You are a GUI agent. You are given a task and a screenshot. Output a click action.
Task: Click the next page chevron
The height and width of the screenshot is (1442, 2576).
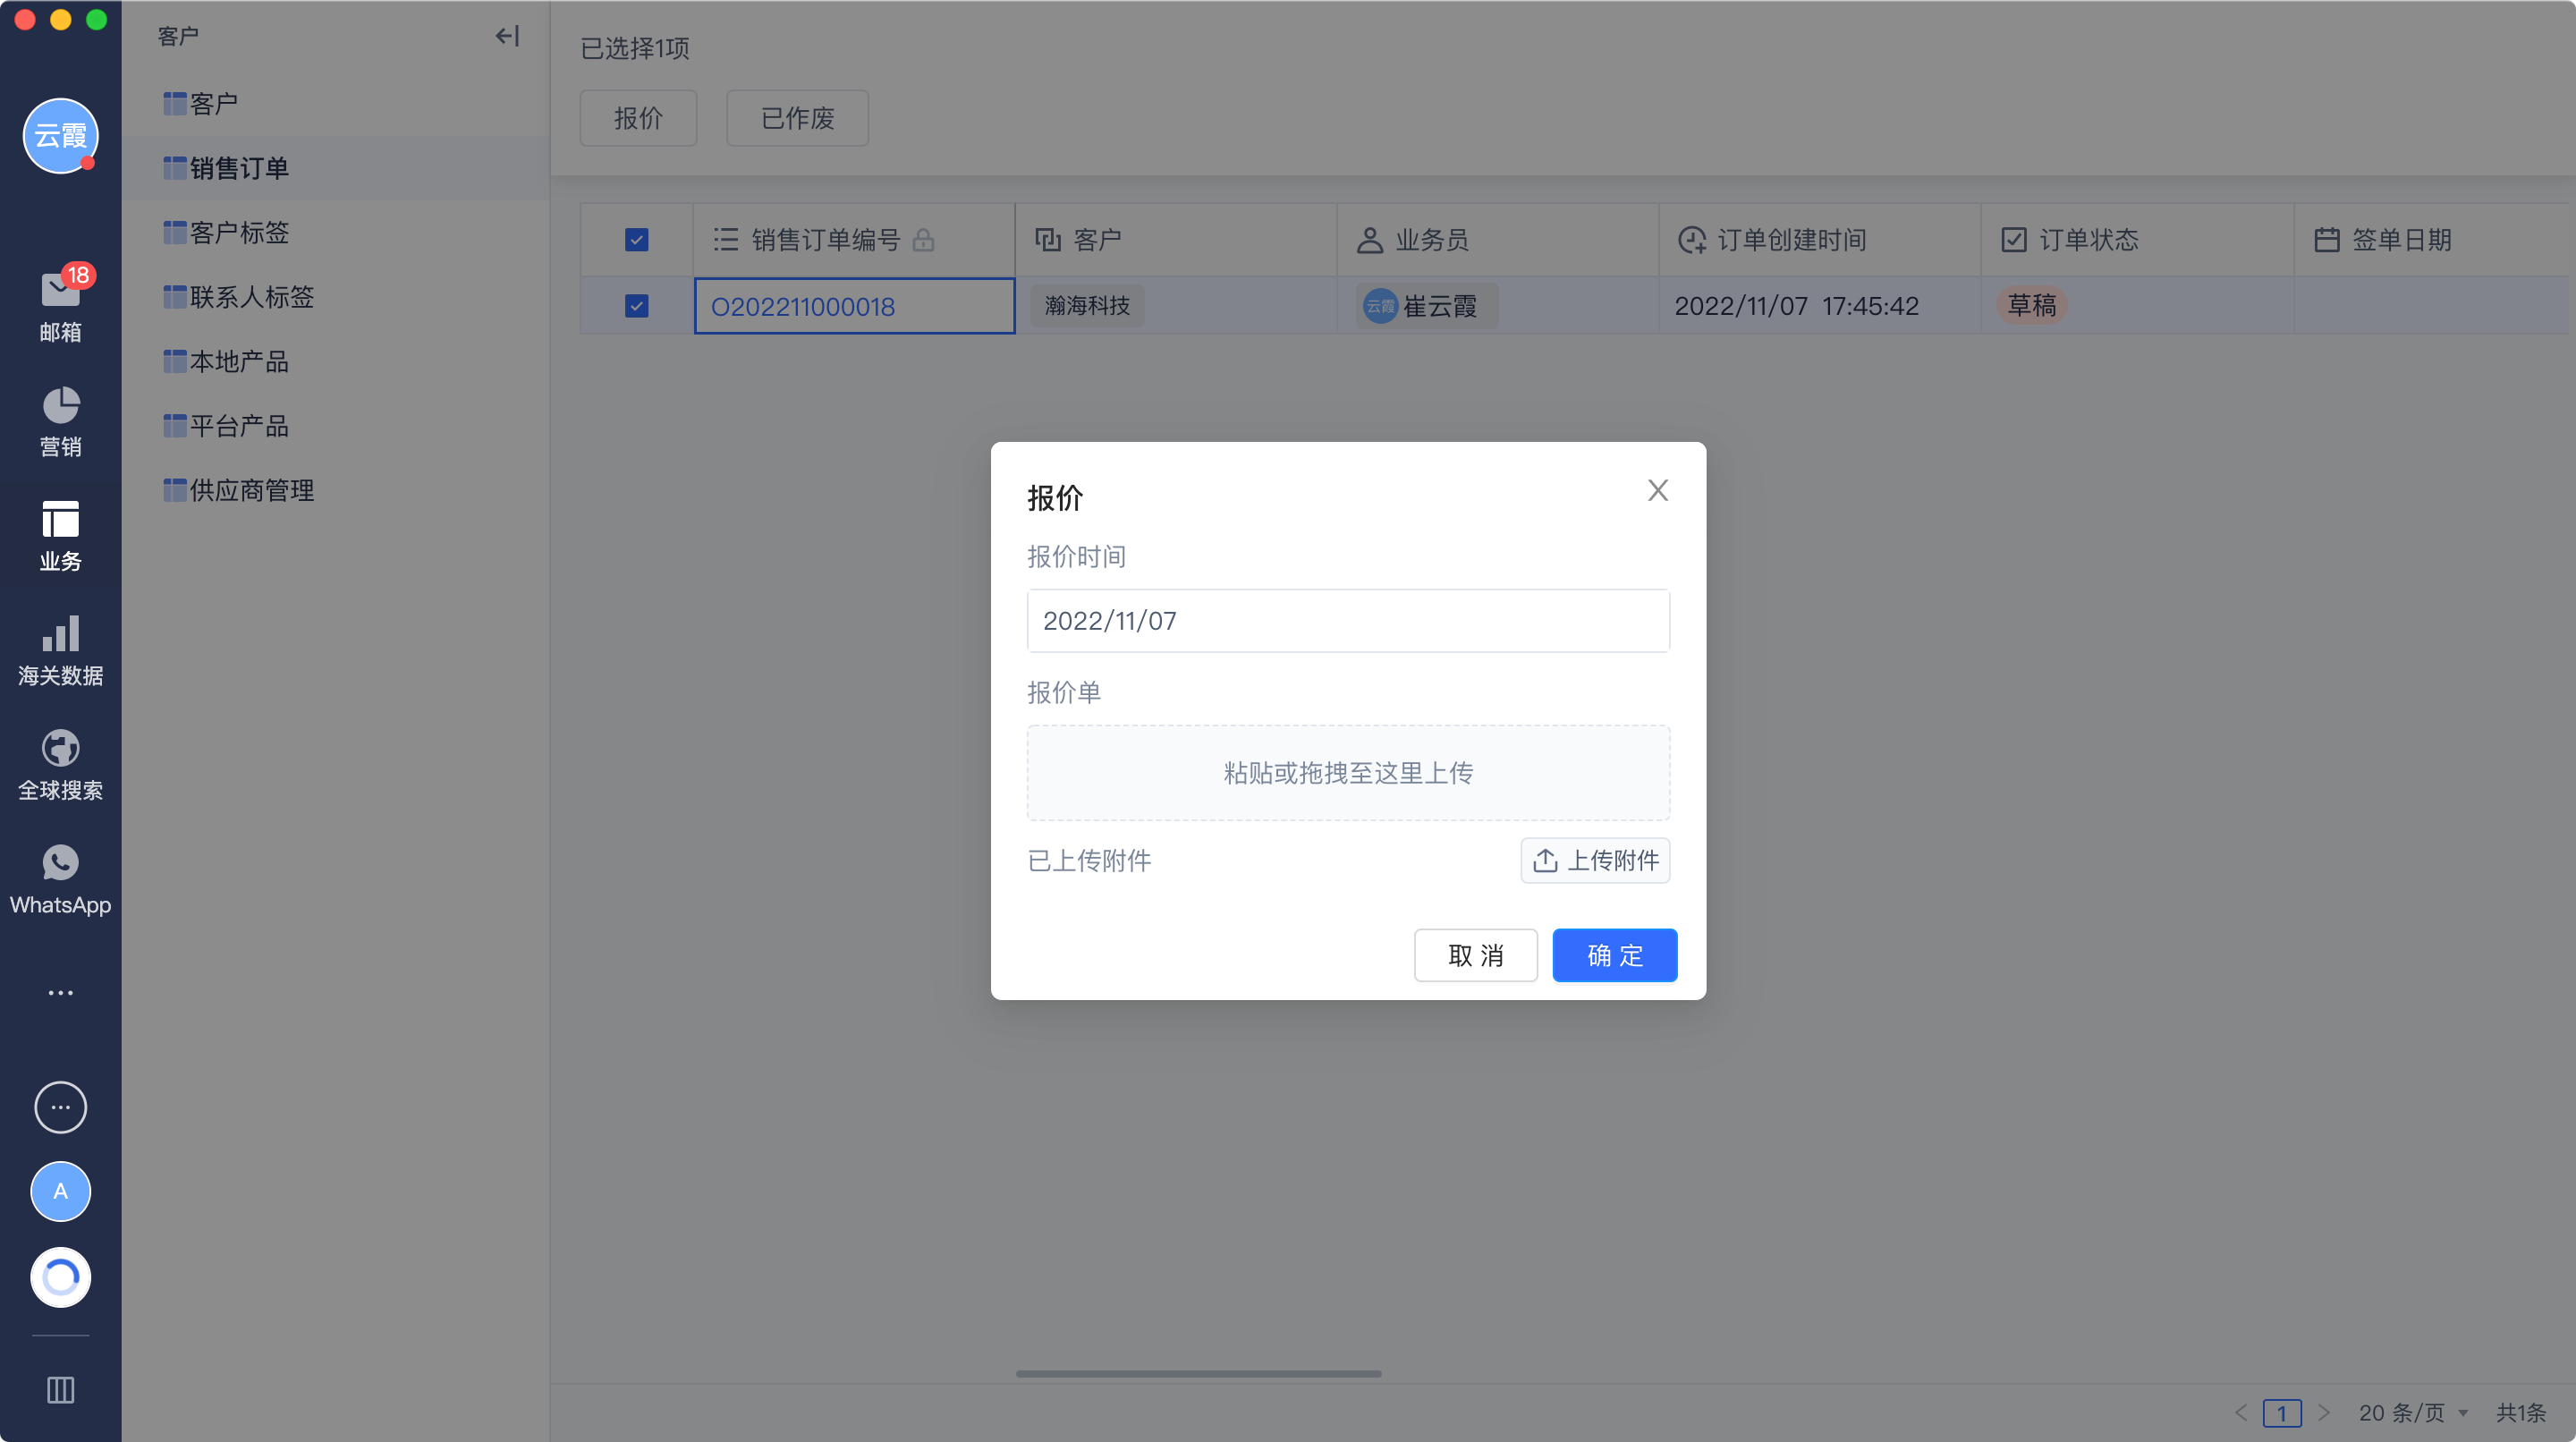click(2323, 1412)
